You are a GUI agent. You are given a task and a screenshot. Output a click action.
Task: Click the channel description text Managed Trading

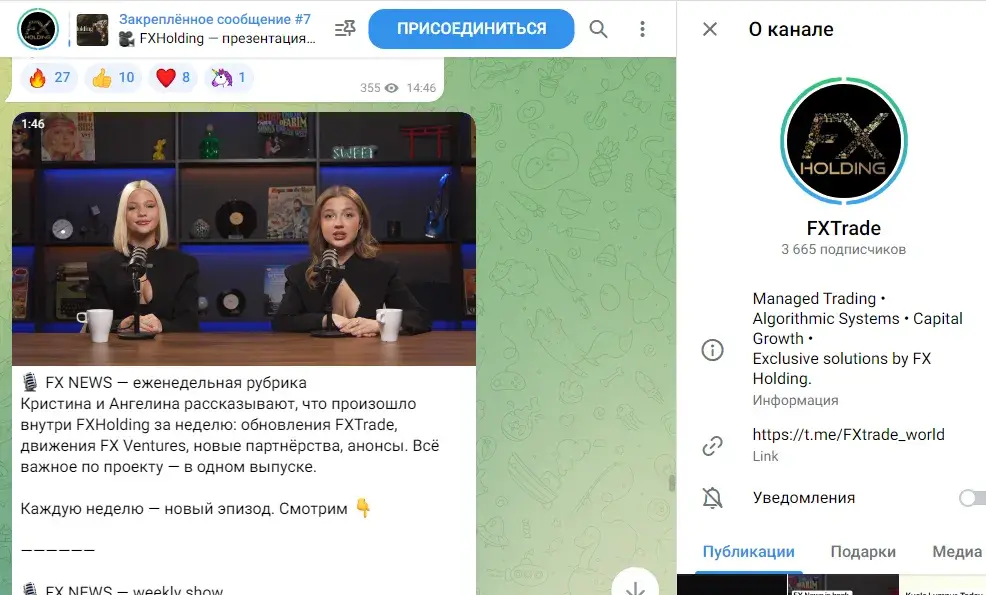pos(858,338)
